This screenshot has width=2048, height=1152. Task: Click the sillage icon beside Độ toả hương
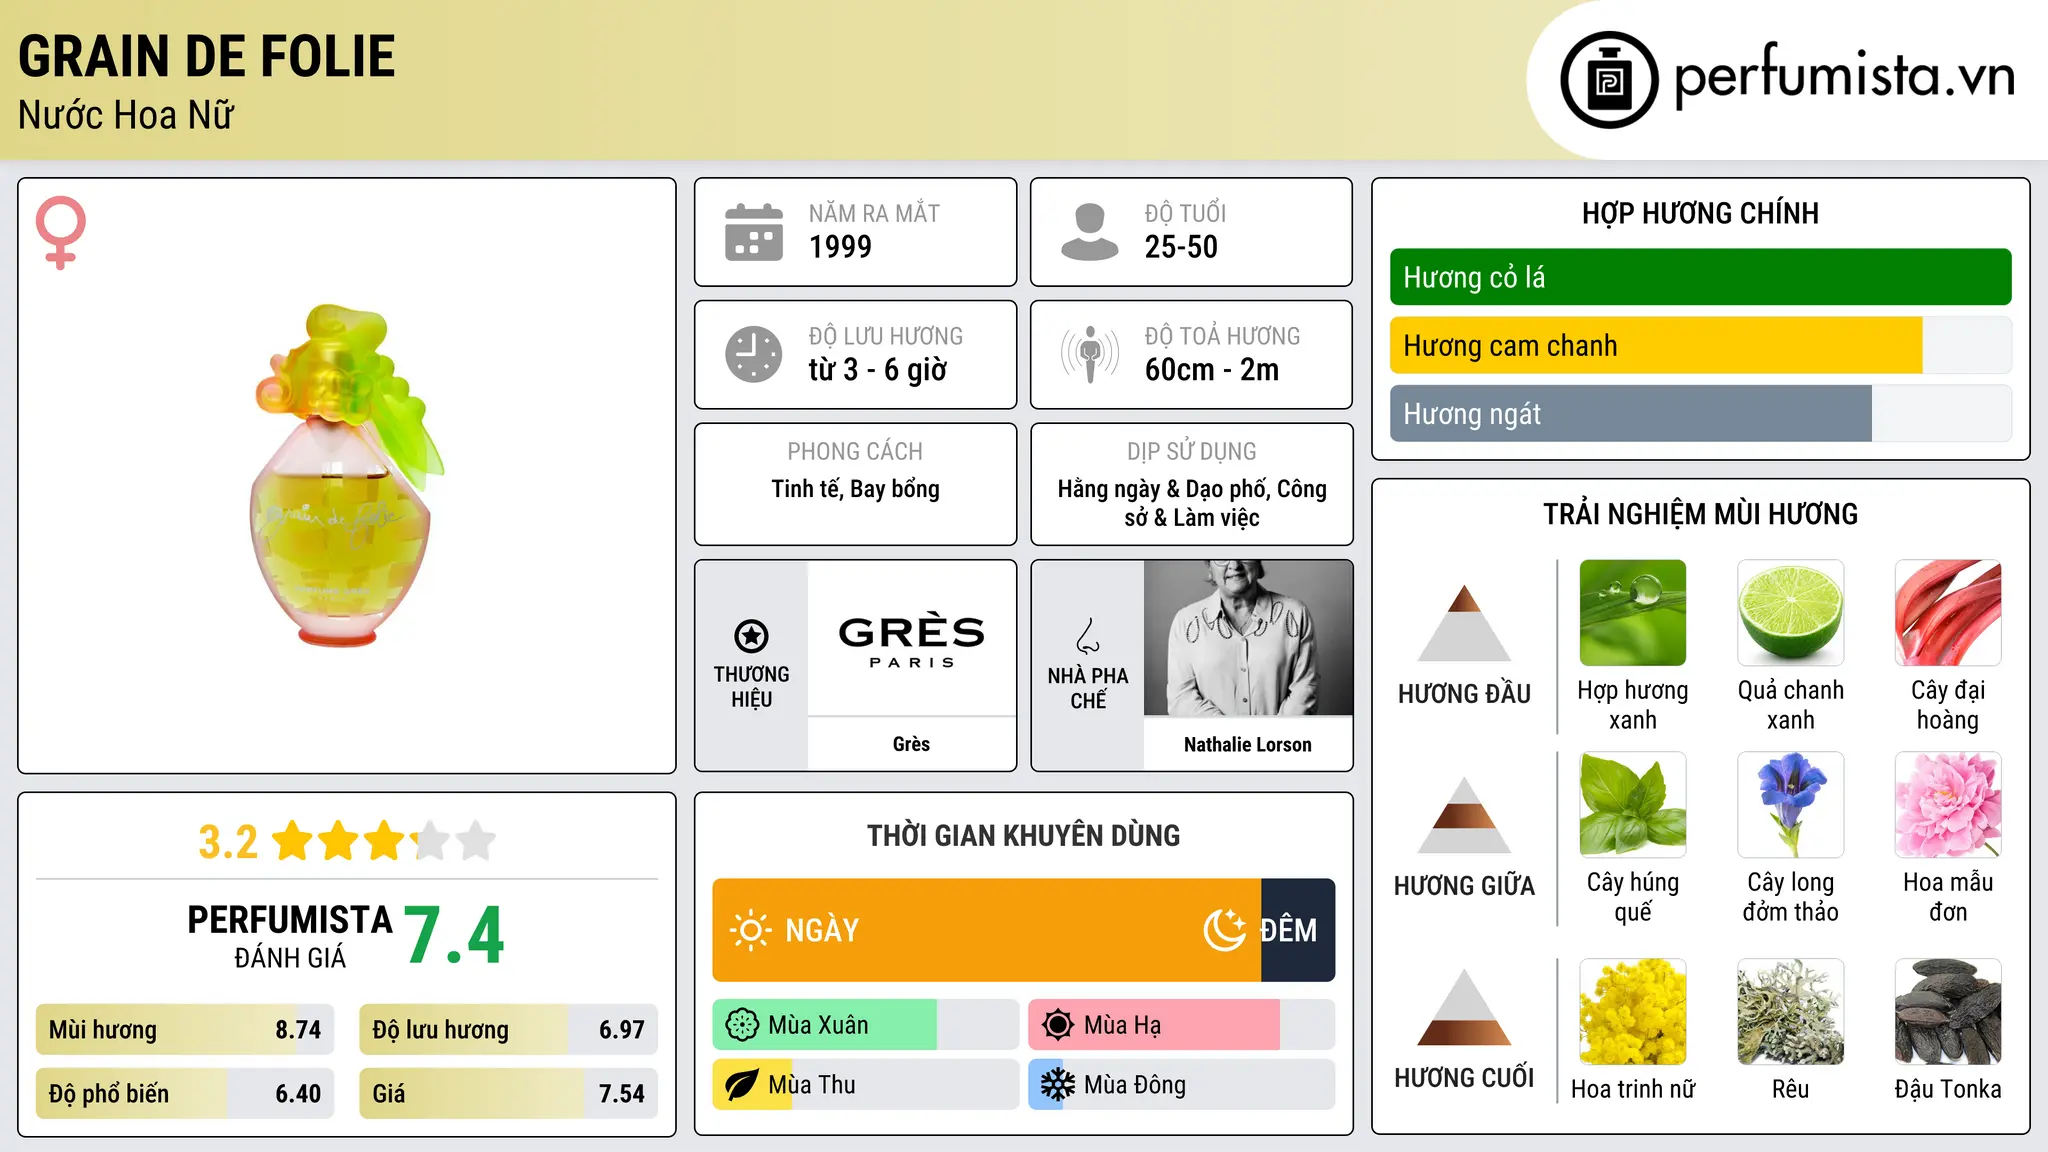(x=1090, y=354)
